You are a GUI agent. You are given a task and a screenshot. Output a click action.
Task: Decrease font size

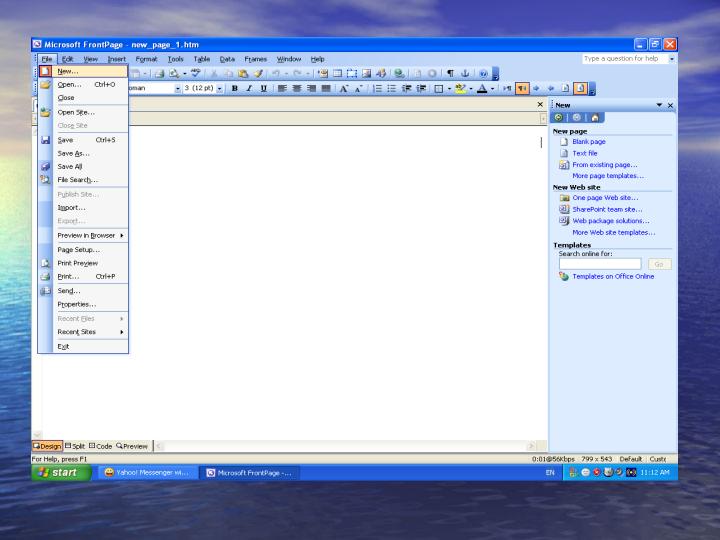[358, 88]
